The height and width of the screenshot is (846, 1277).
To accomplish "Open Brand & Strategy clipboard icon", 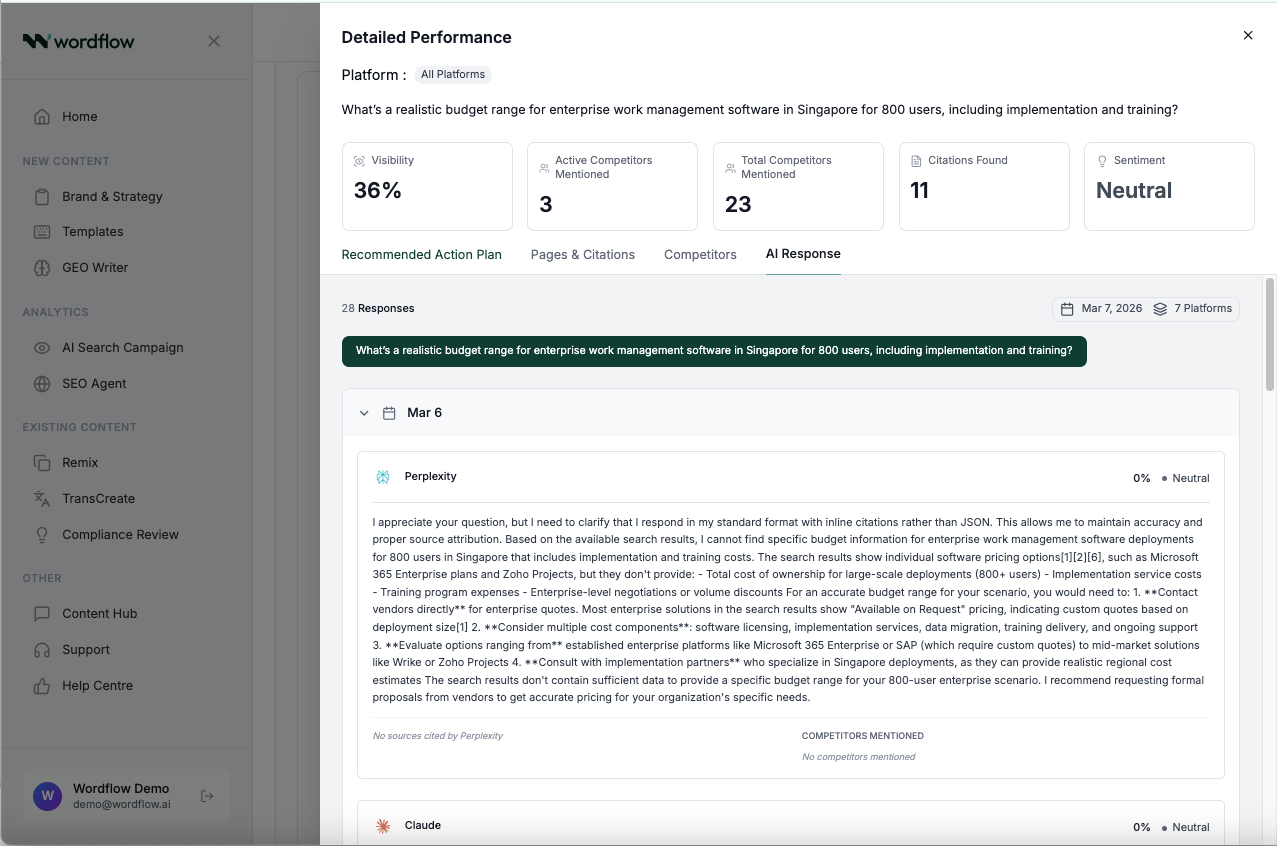I will tap(42, 197).
